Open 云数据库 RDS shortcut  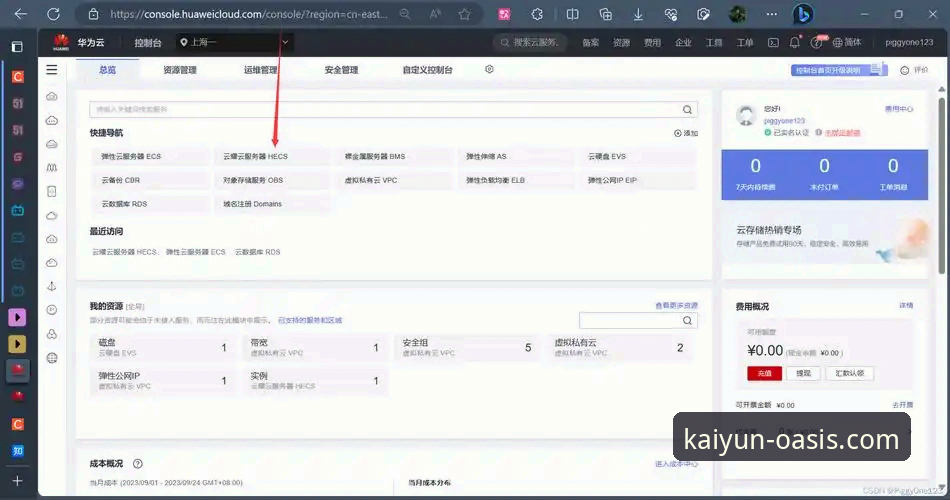click(x=150, y=204)
